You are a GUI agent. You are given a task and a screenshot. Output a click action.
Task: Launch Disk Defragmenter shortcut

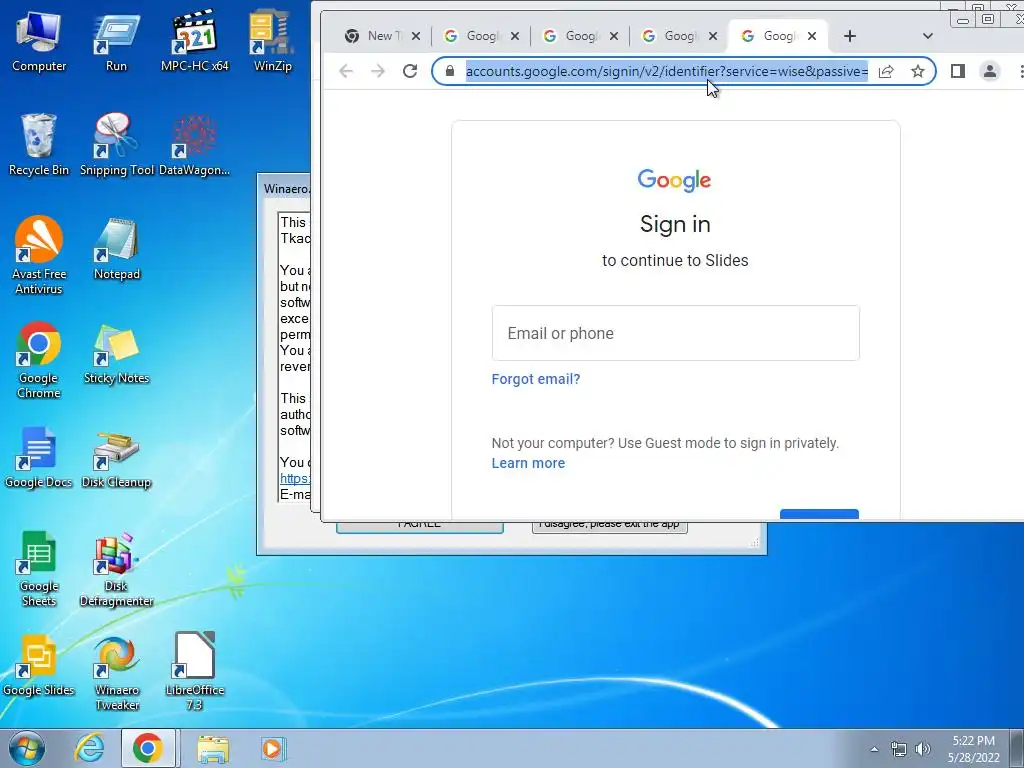coord(116,568)
